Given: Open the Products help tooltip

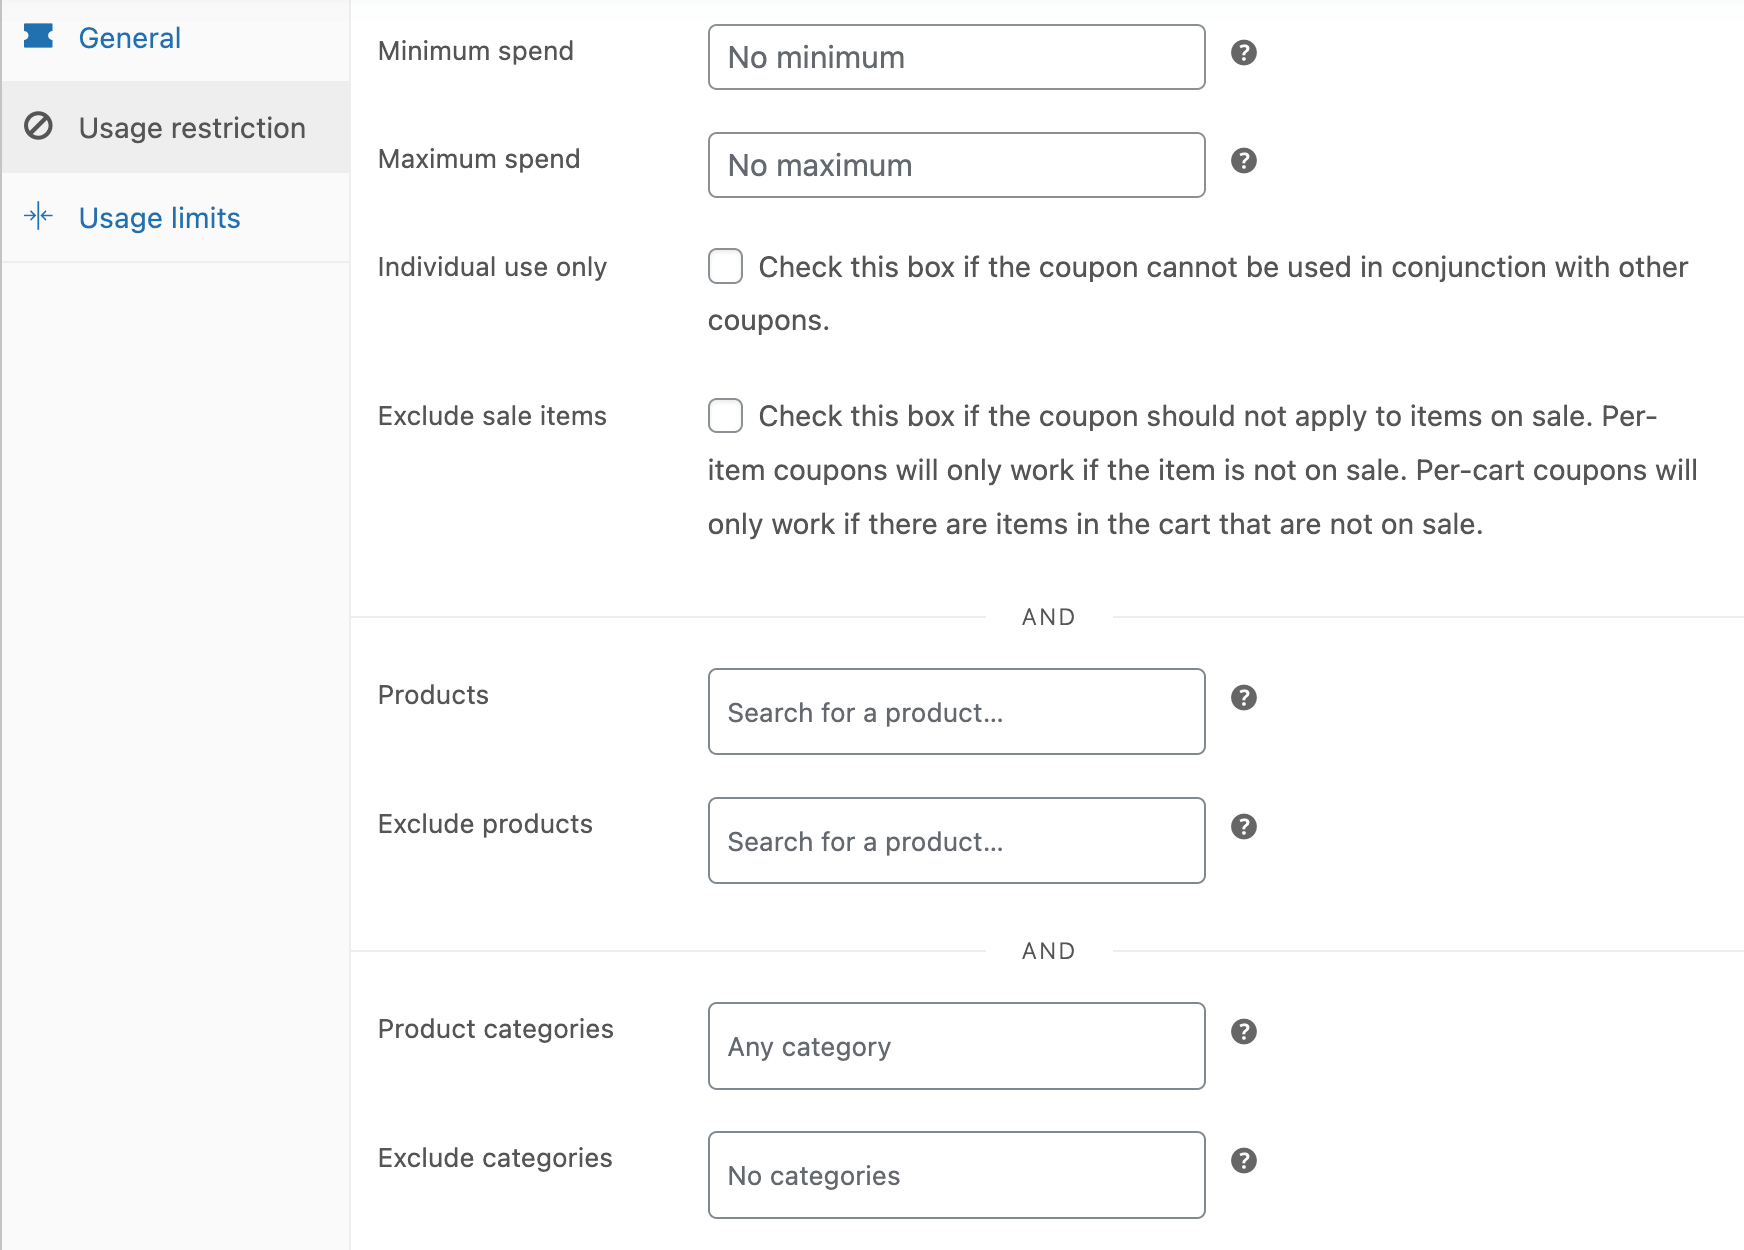Looking at the screenshot, I should (1245, 698).
